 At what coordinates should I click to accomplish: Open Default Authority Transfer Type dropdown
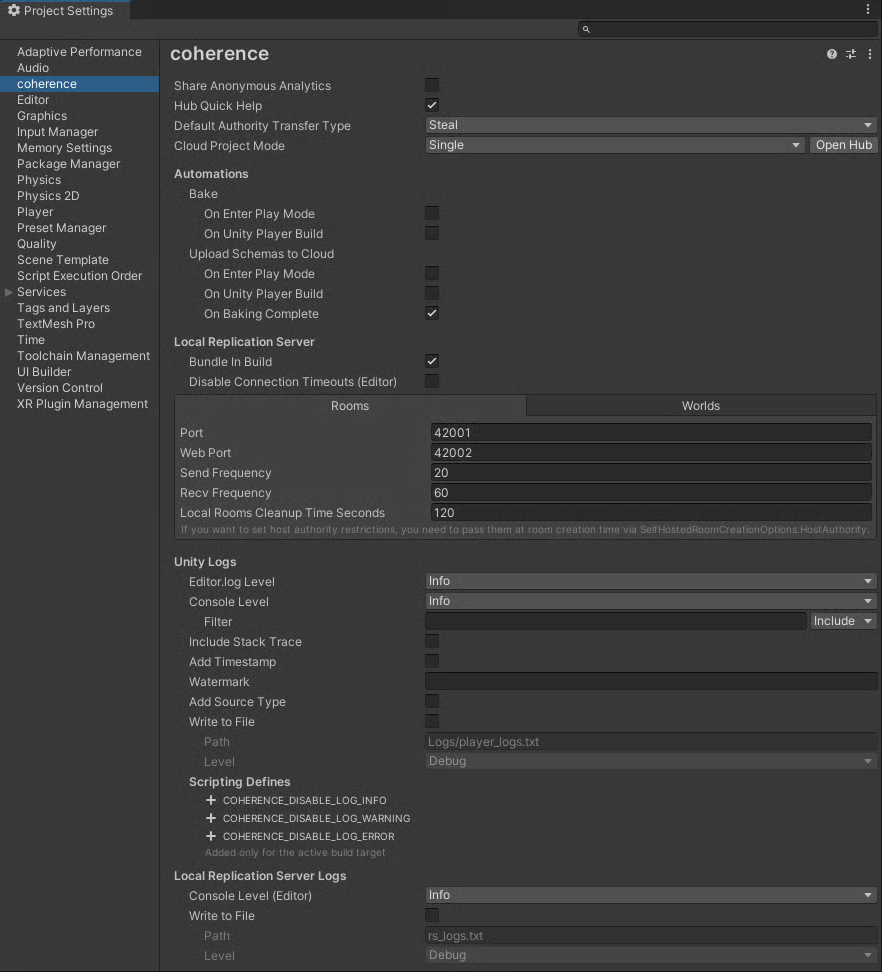pos(651,125)
